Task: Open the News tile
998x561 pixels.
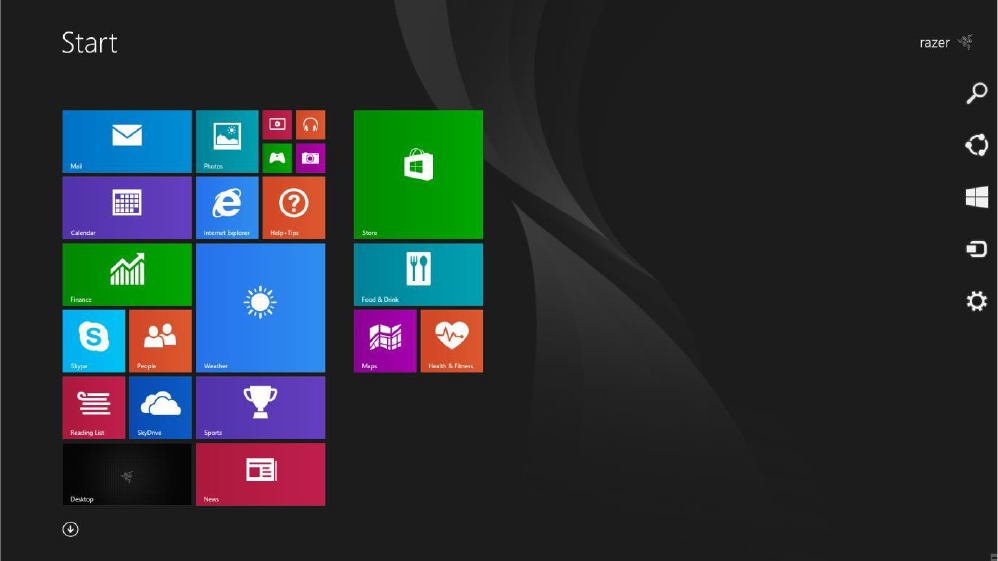Action: pyautogui.click(x=260, y=474)
